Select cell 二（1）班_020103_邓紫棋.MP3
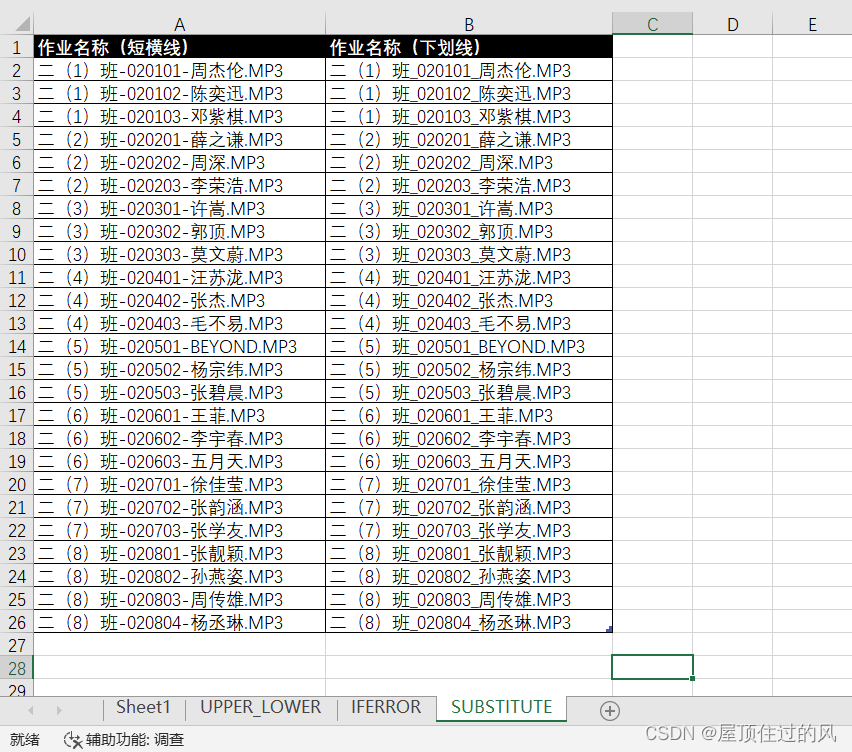852x752 pixels. [x=469, y=116]
